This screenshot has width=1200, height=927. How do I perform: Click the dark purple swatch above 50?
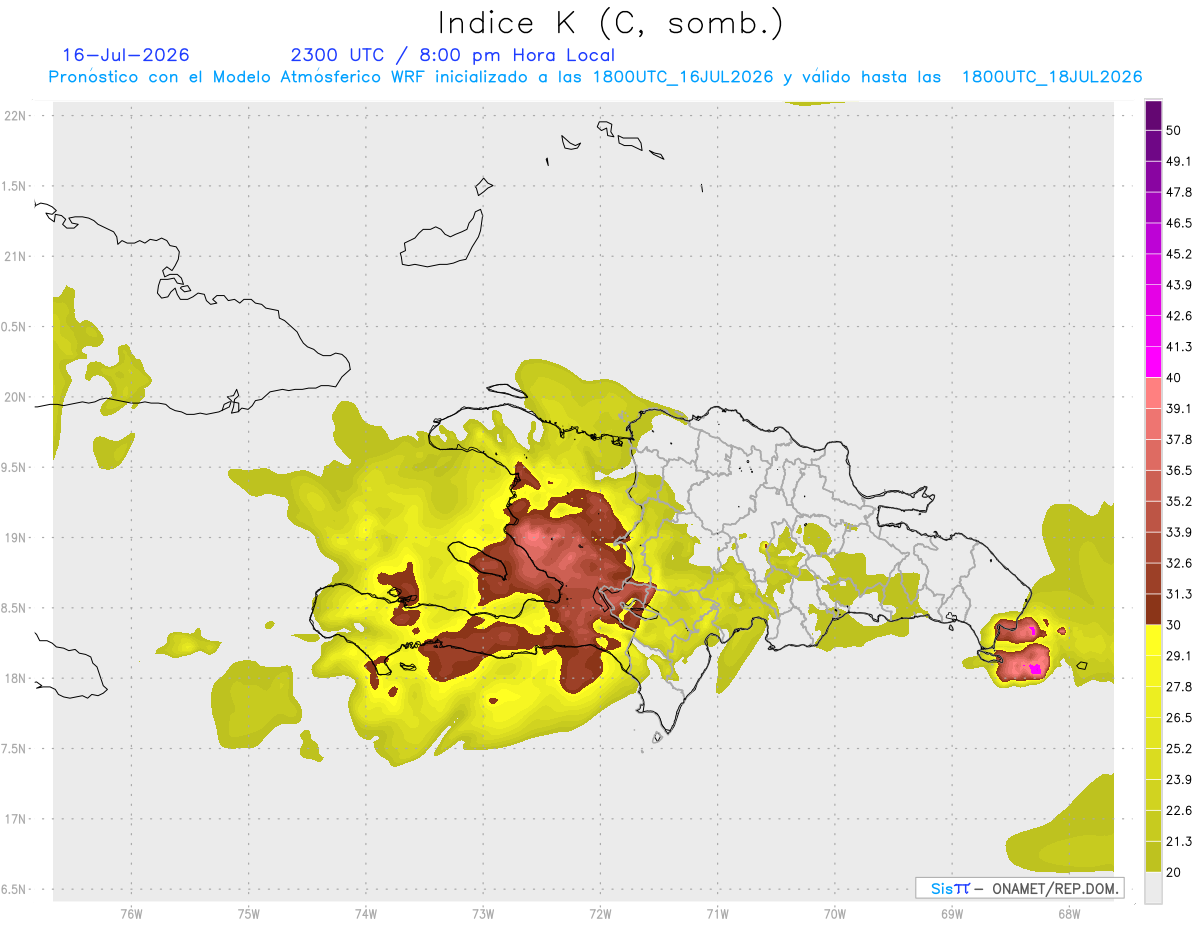pyautogui.click(x=1154, y=116)
